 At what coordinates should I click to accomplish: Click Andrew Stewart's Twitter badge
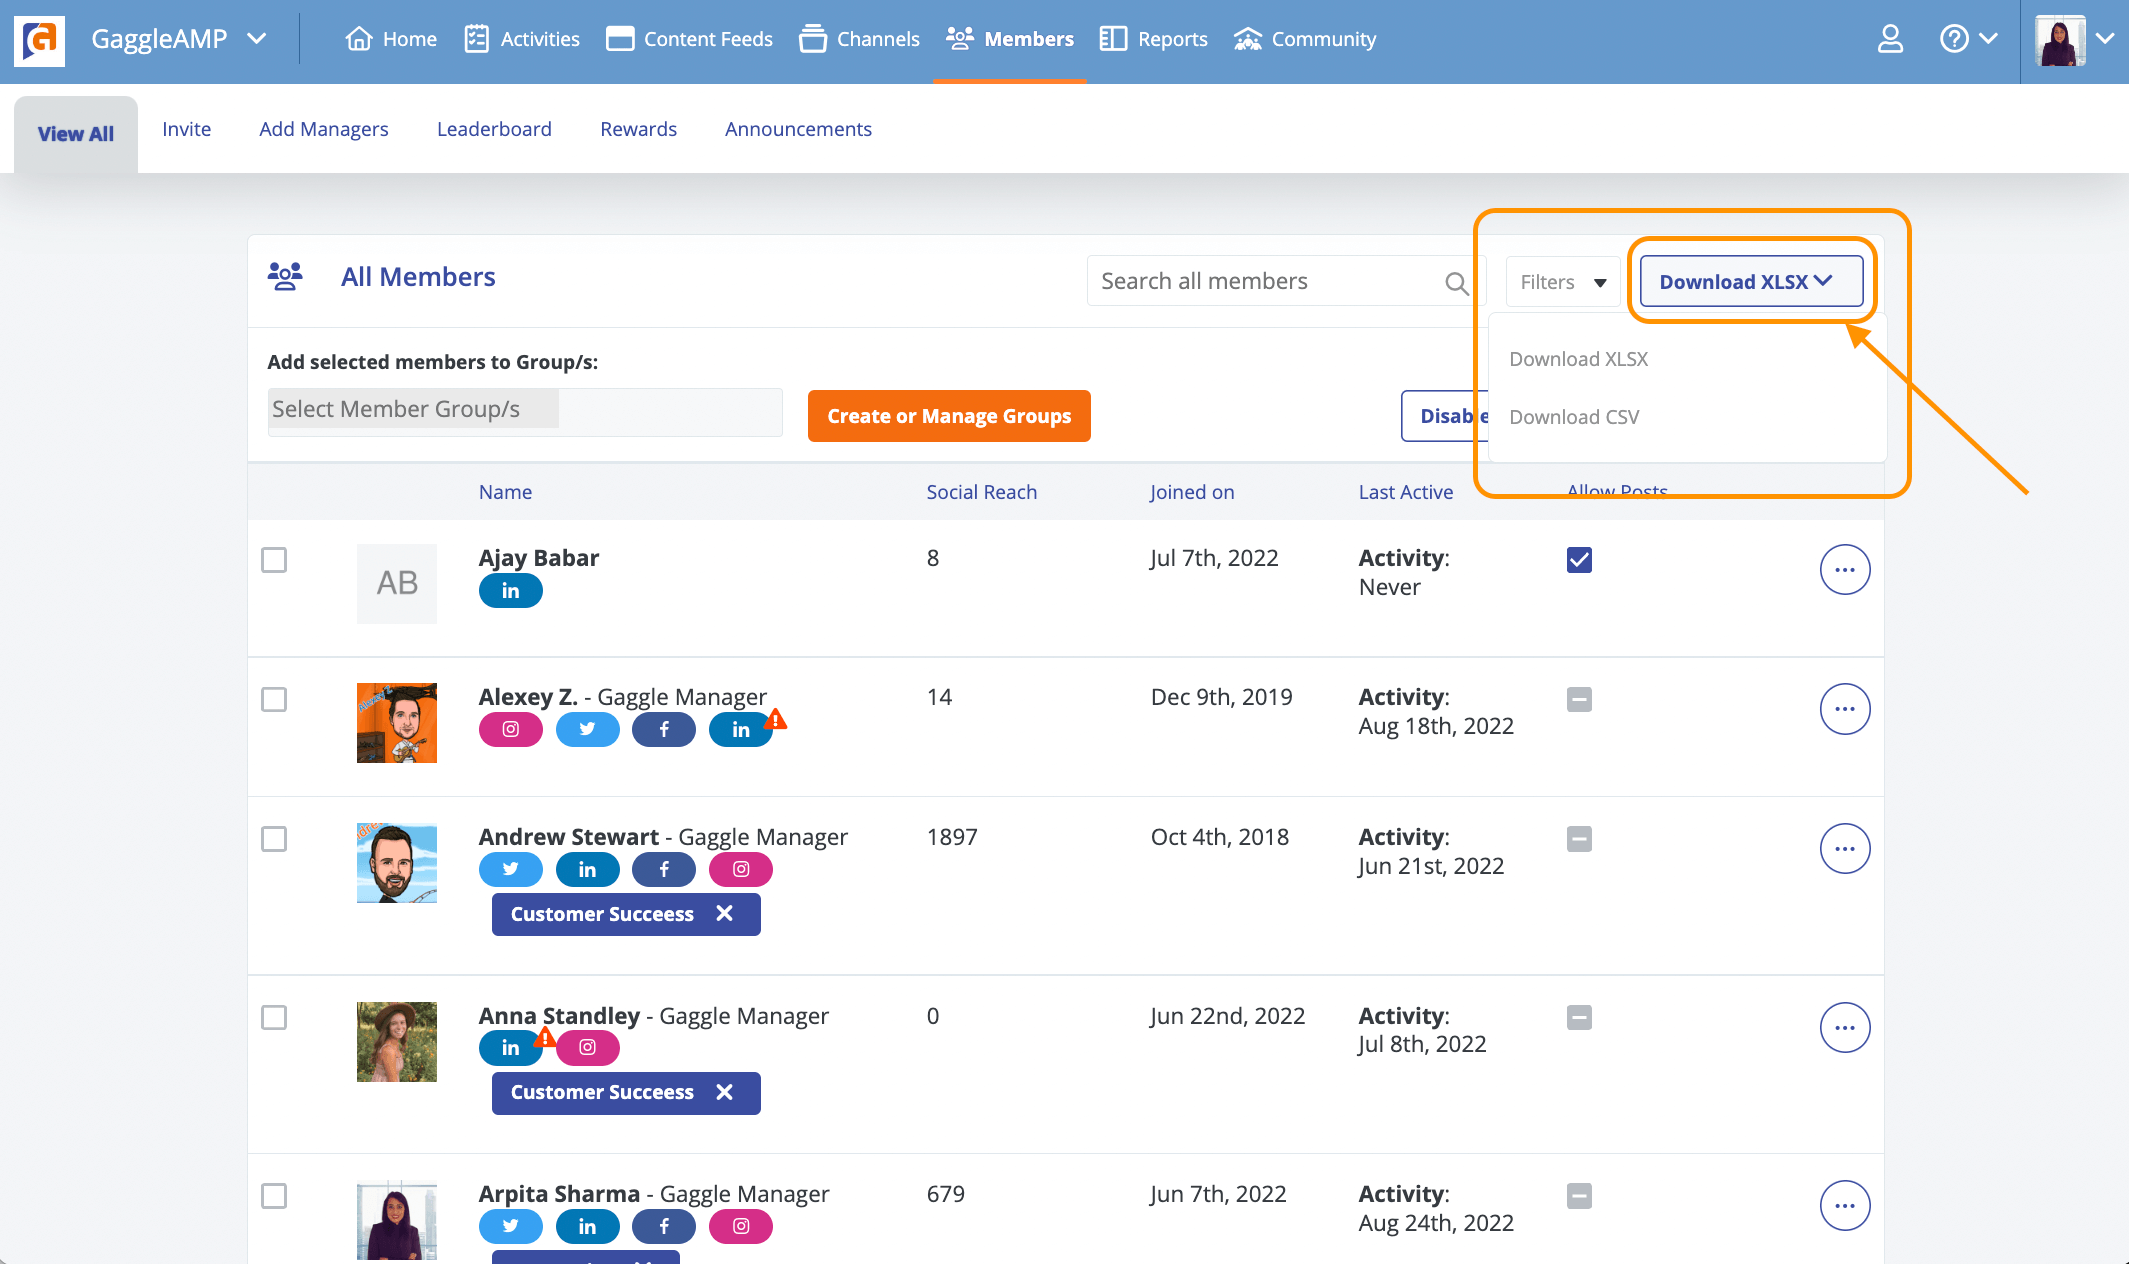point(510,870)
